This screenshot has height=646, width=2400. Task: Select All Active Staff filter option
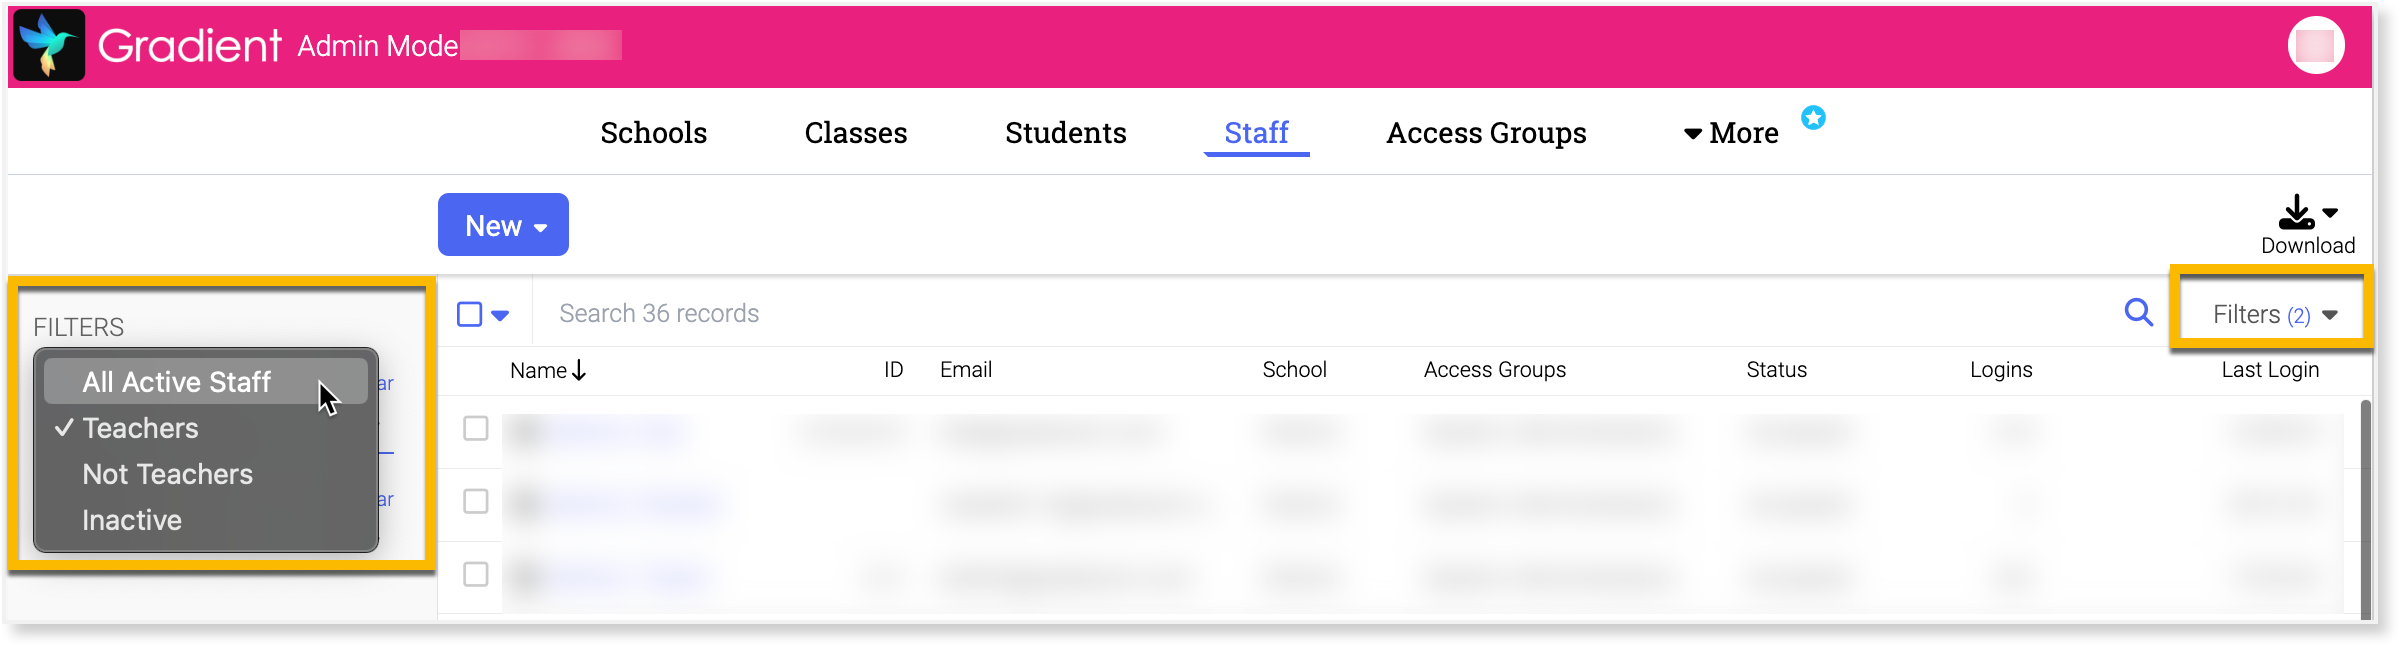pos(177,382)
